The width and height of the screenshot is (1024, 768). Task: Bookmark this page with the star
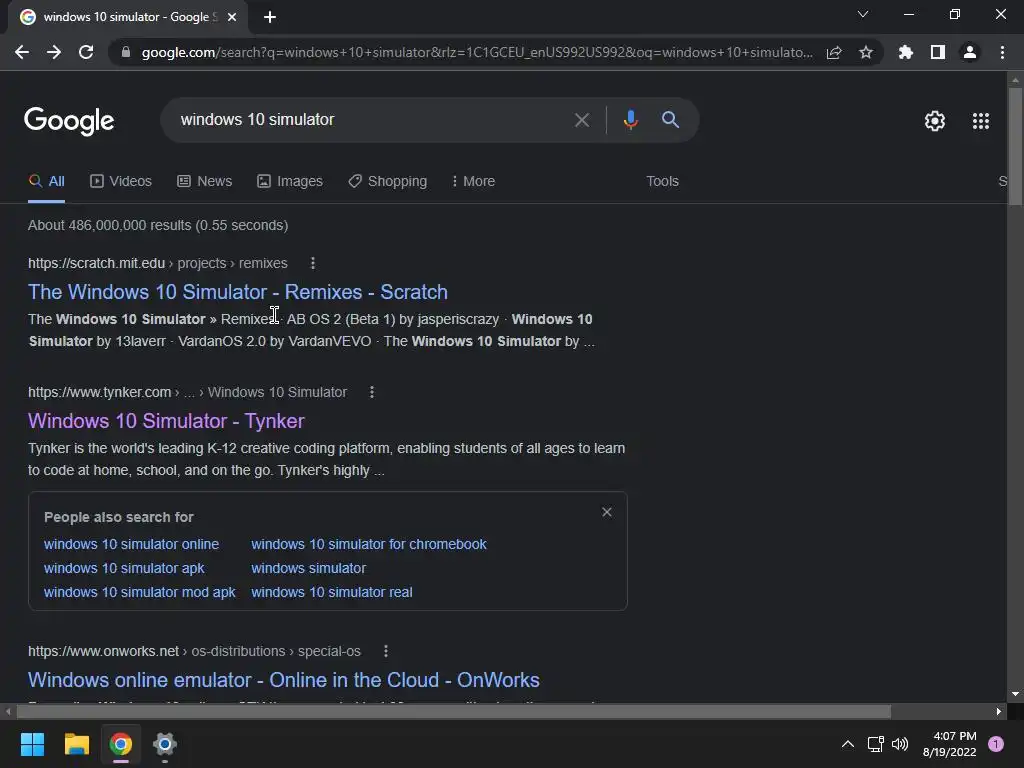pyautogui.click(x=866, y=52)
